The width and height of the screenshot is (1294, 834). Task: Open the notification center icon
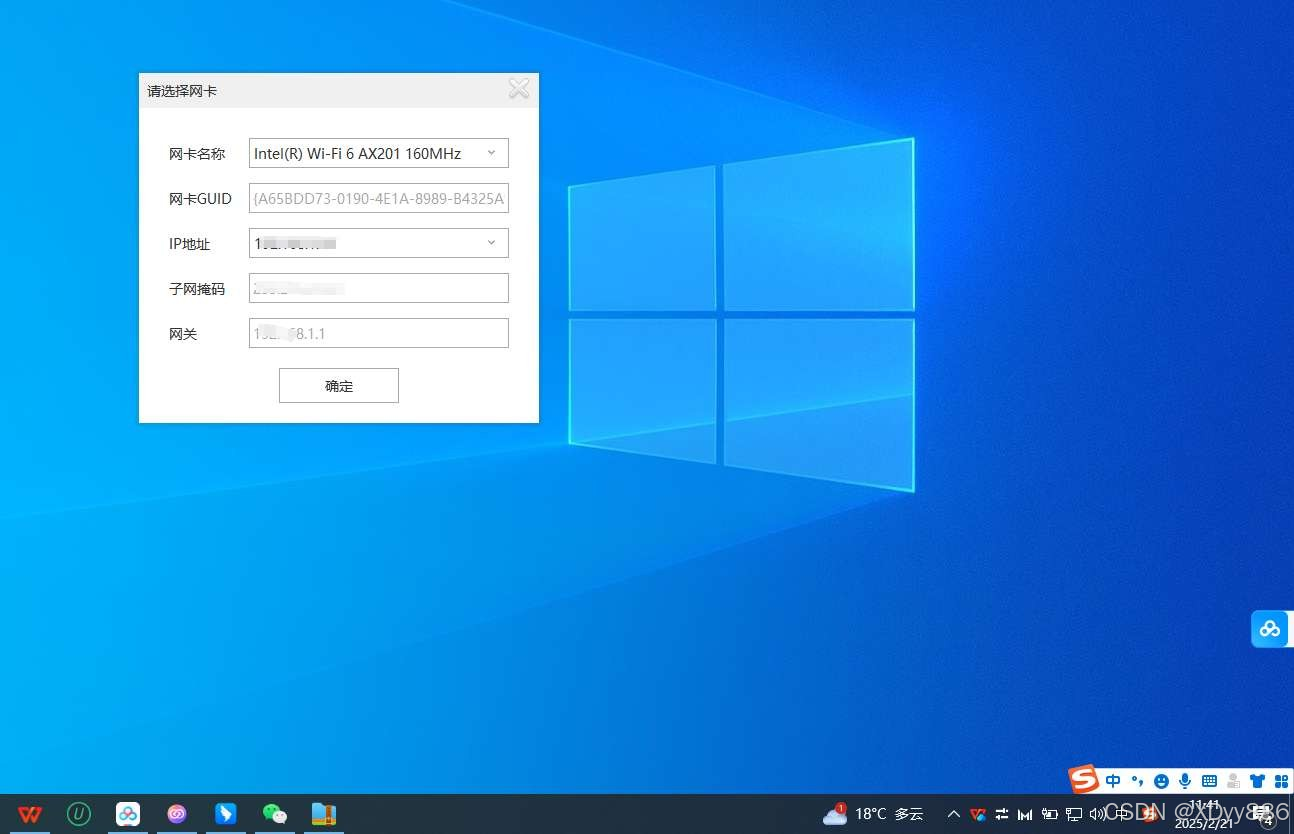click(1266, 814)
